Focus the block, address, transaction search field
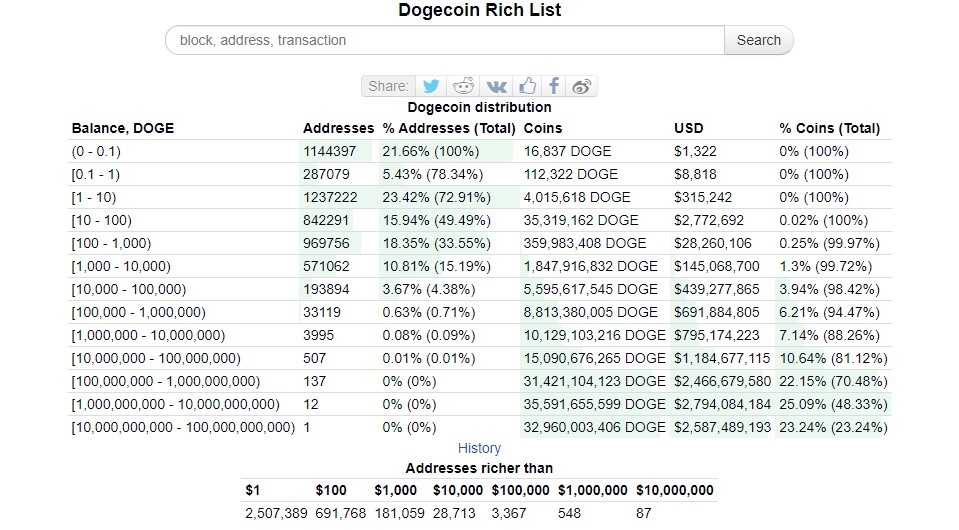Screen dimensions: 959x530 click(x=445, y=40)
